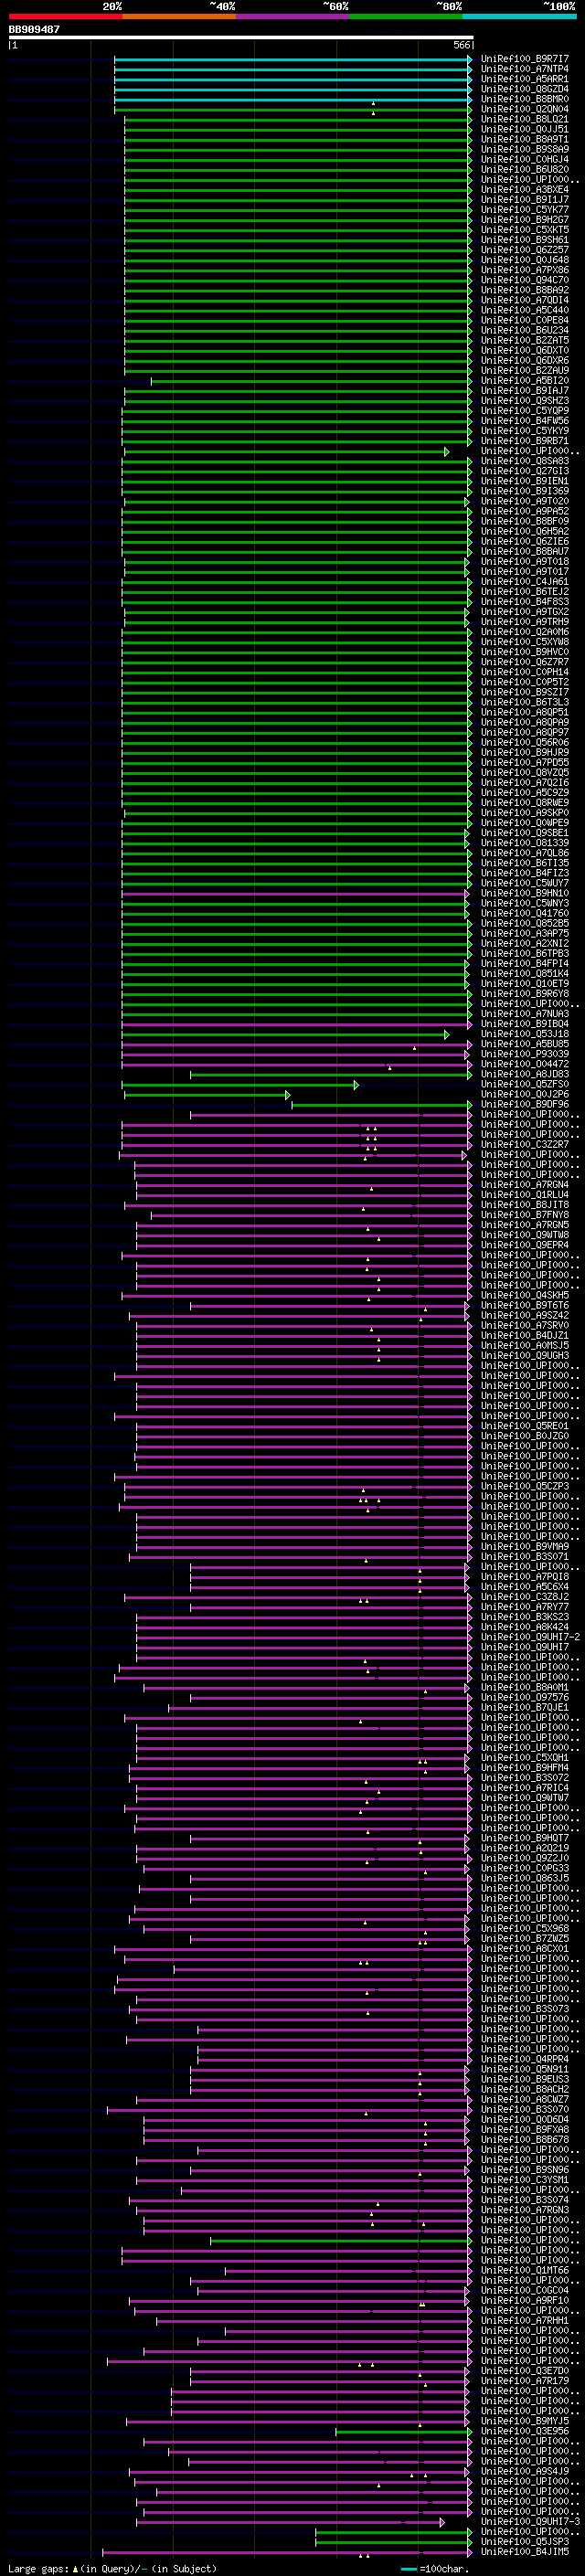
Task: Select the UniRef100_Q4SKH5 hit label
Action: pyautogui.click(x=524, y=1296)
